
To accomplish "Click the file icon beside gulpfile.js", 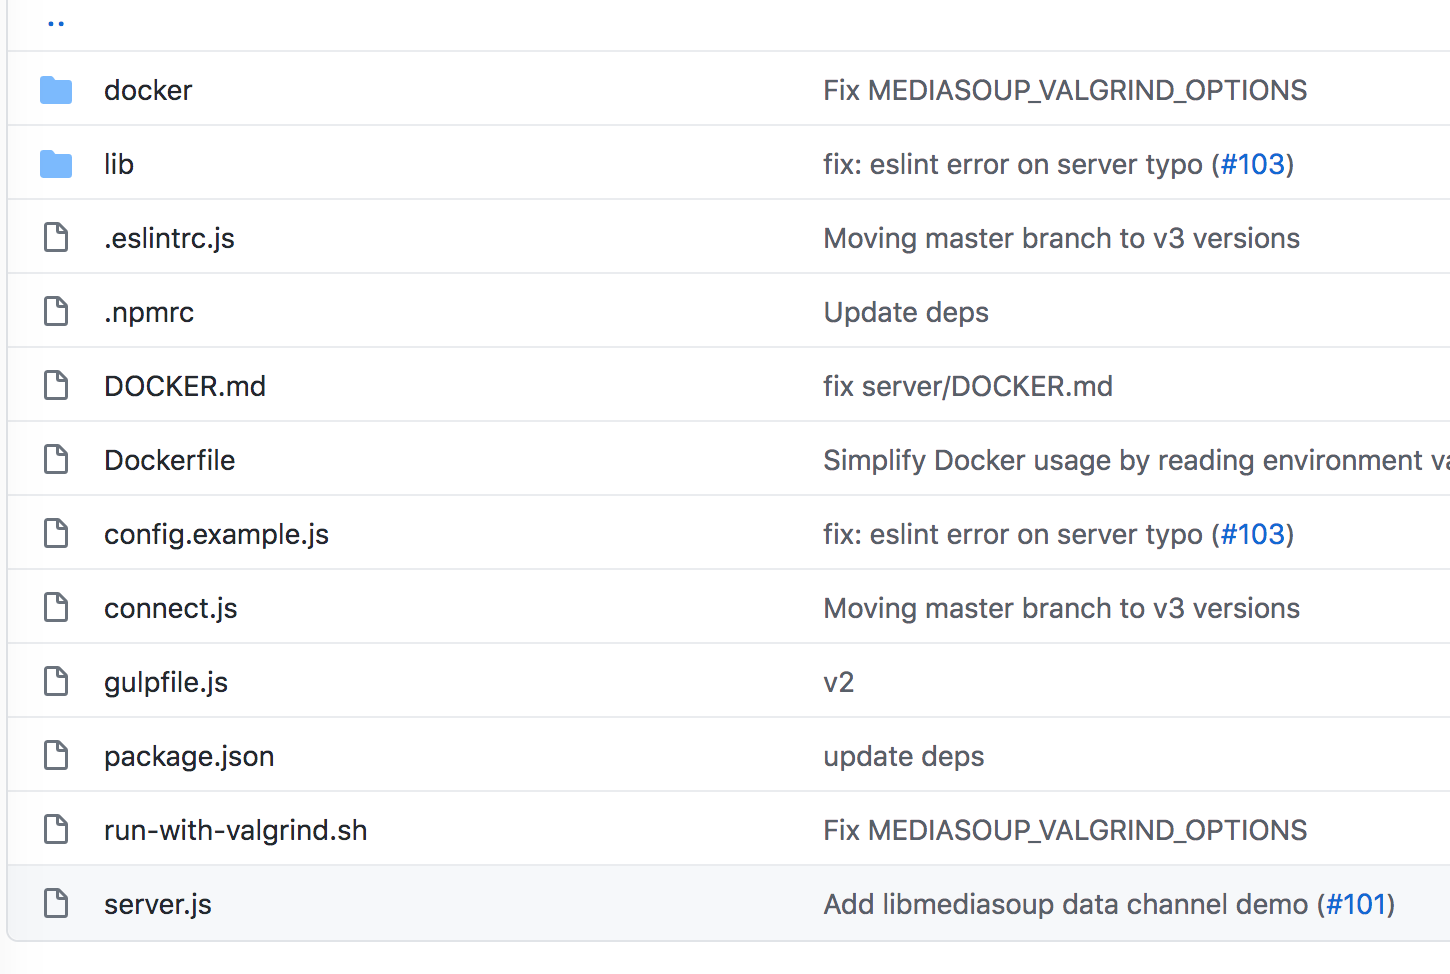I will coord(56,682).
